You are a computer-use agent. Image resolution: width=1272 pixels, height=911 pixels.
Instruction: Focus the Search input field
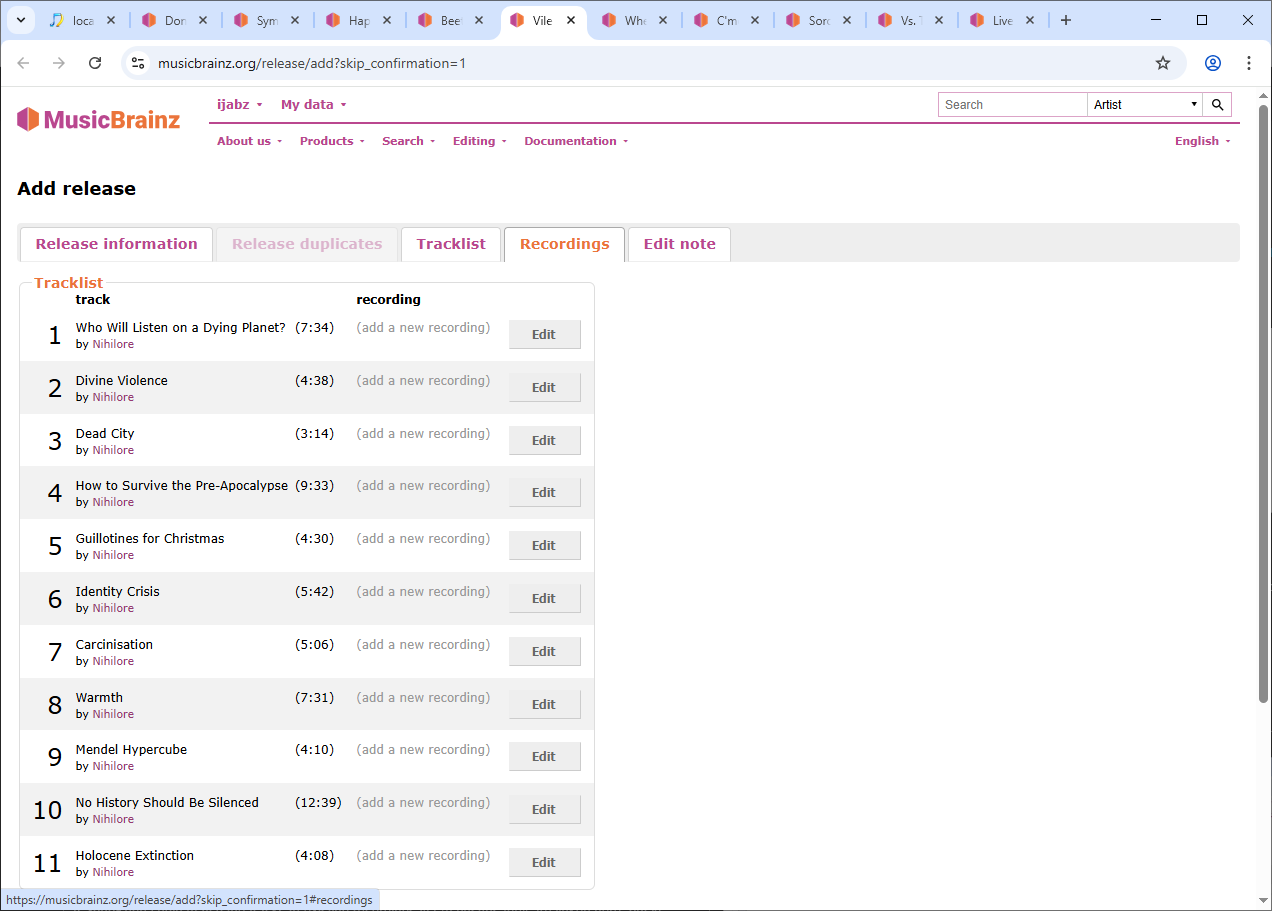point(1012,104)
